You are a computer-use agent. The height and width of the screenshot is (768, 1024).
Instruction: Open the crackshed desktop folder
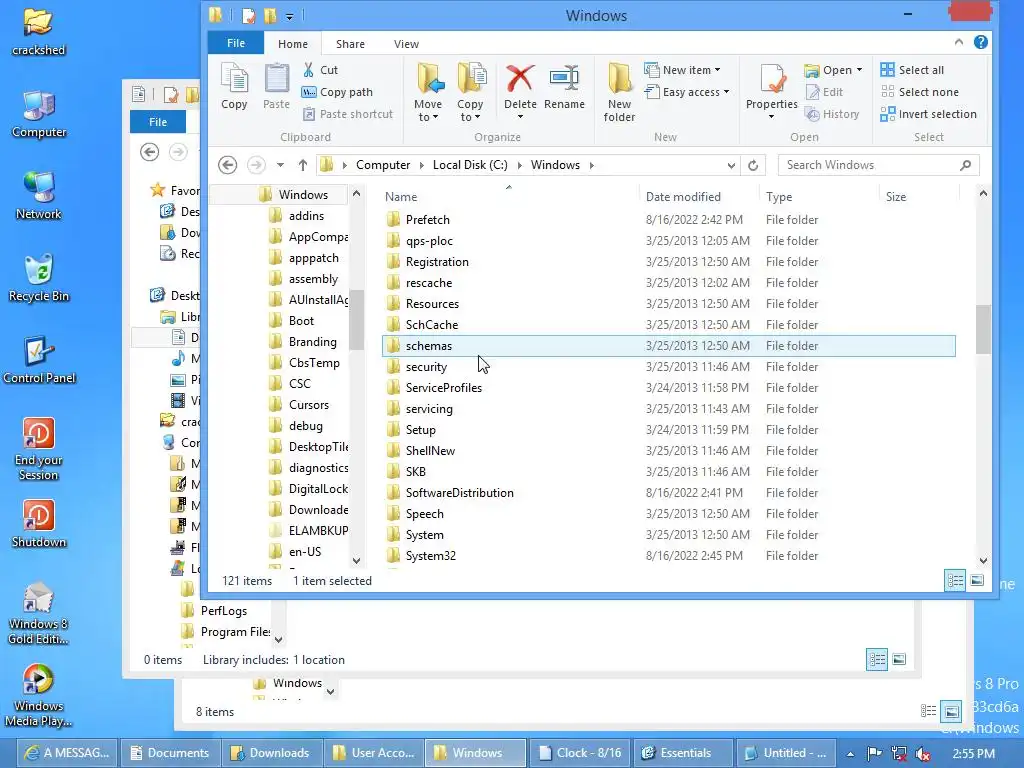39,31
